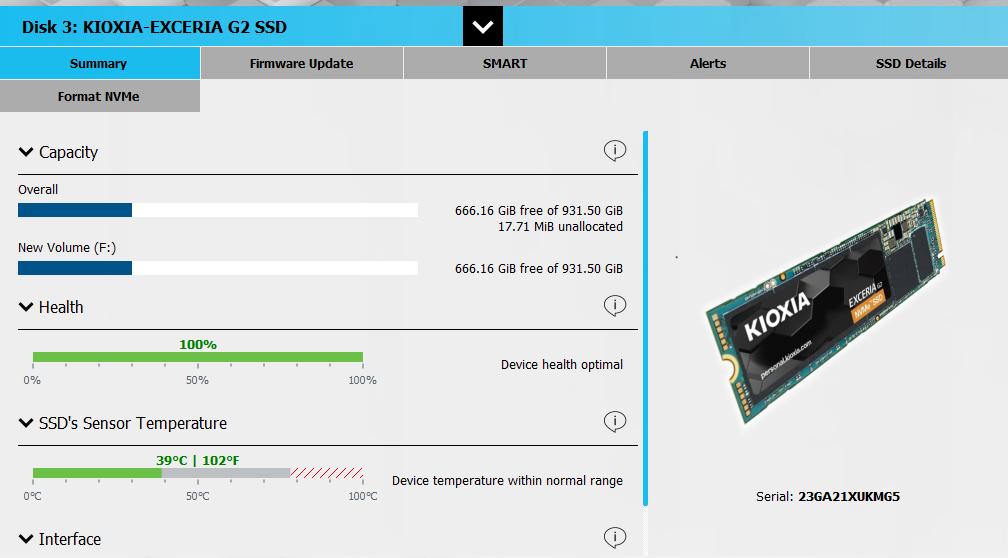The image size is (1008, 558).
Task: Click the temperature gauge bar
Action: click(198, 472)
